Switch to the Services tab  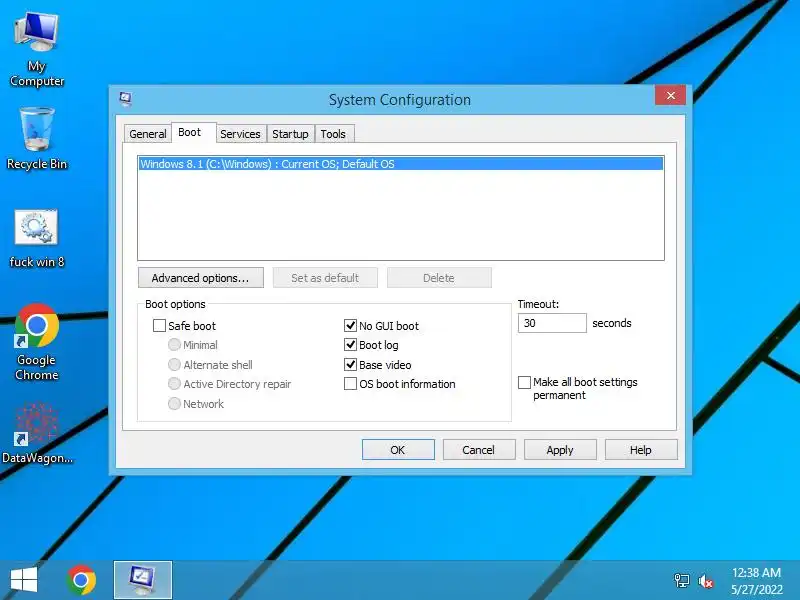point(240,134)
